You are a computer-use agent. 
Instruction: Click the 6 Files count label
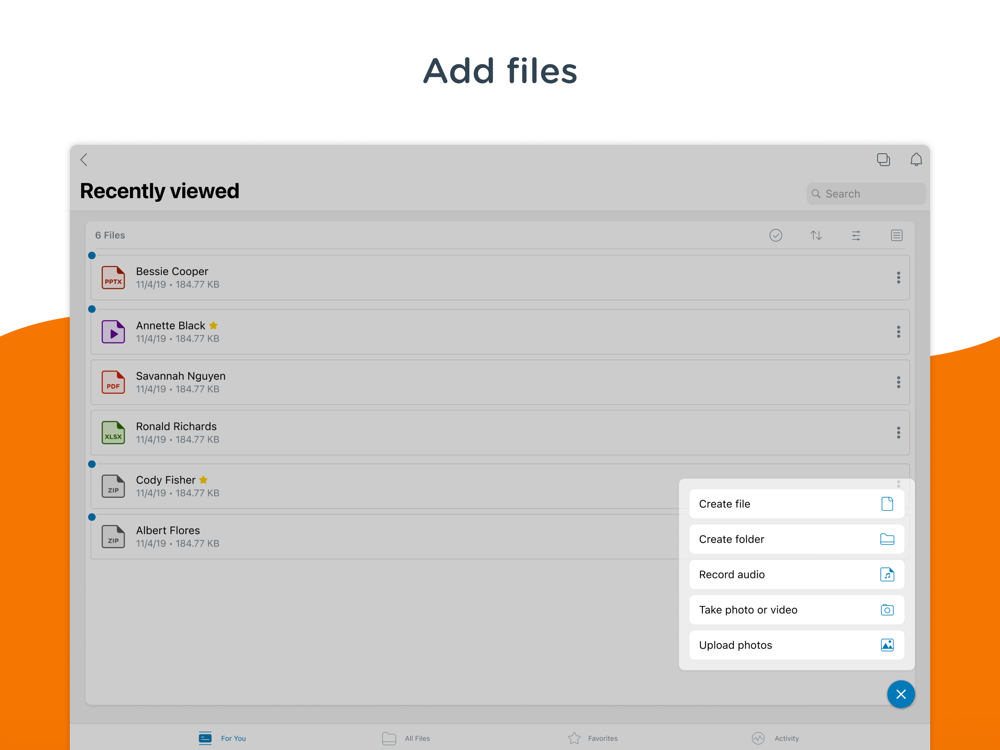[x=110, y=235]
